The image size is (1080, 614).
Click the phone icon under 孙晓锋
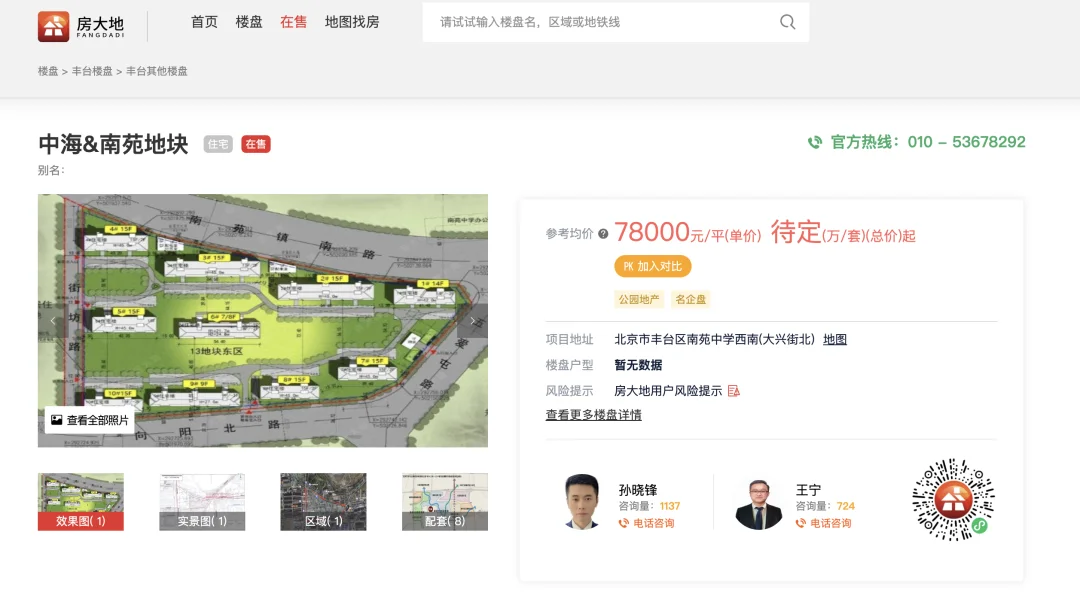[623, 523]
